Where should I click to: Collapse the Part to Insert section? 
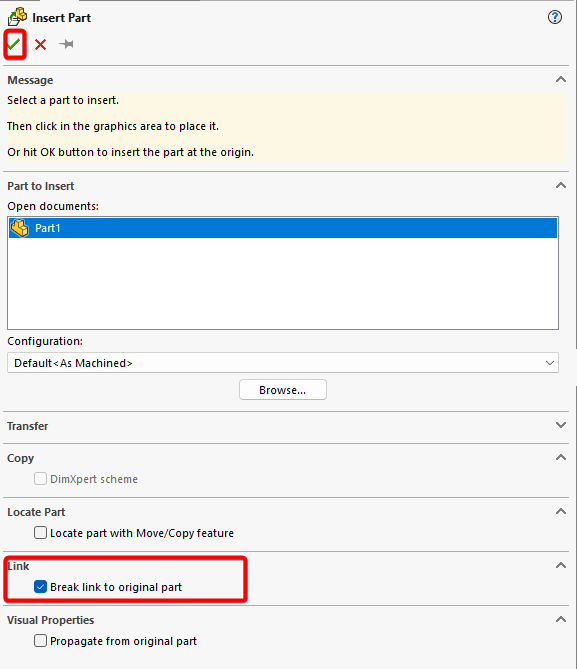[x=561, y=185]
